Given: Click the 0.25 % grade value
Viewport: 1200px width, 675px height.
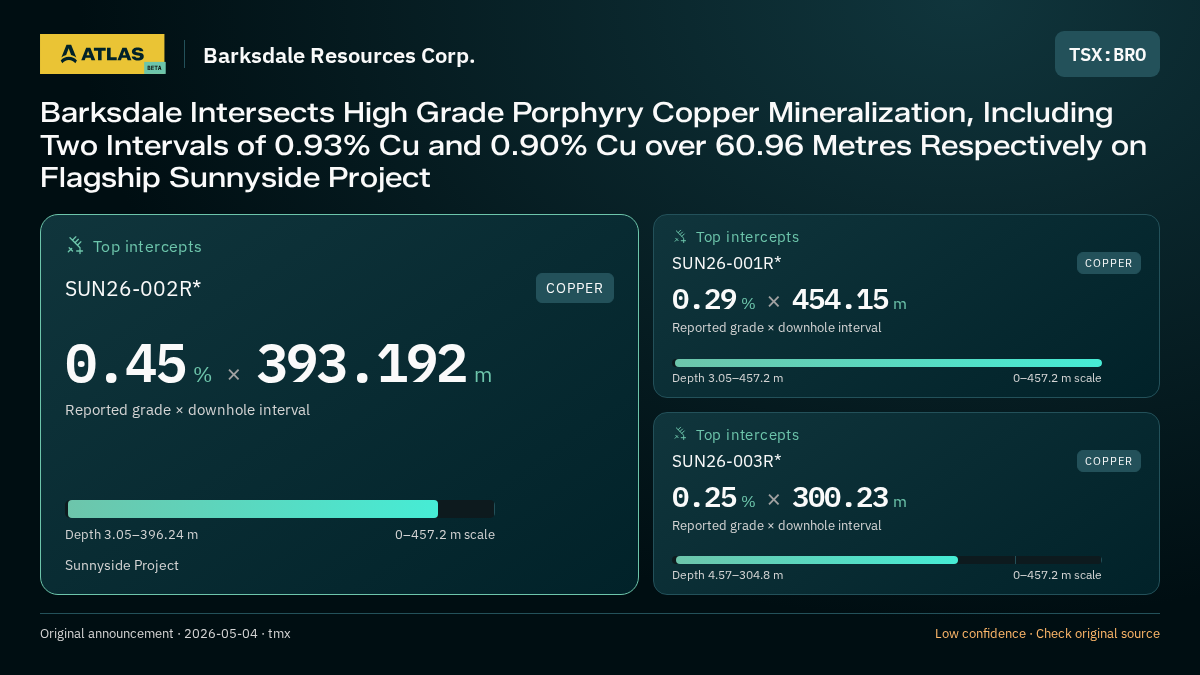Looking at the screenshot, I should pos(713,498).
